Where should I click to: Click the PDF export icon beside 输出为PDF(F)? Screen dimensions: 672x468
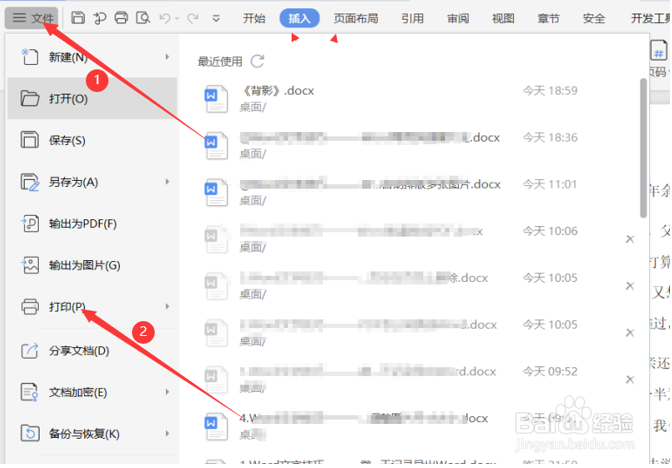[x=30, y=223]
